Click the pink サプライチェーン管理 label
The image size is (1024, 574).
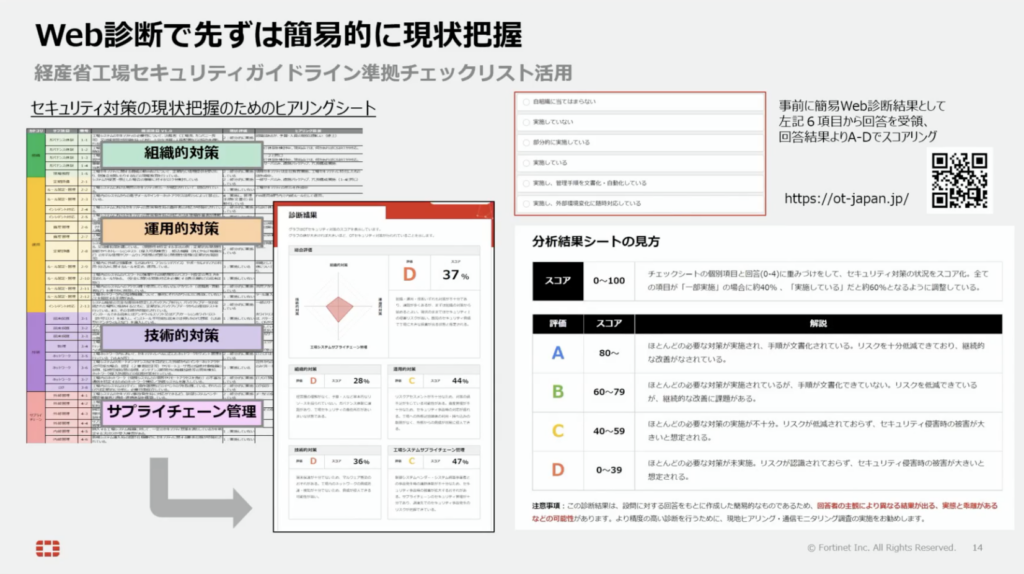(x=184, y=411)
